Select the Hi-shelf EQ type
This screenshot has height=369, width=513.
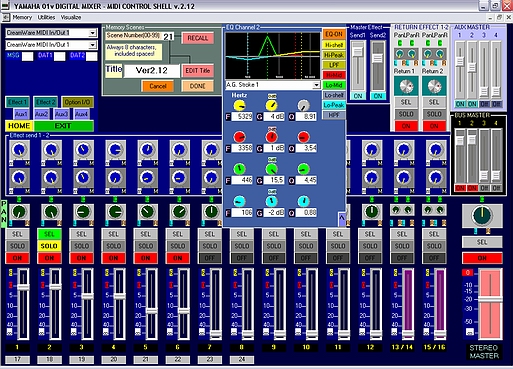334,45
